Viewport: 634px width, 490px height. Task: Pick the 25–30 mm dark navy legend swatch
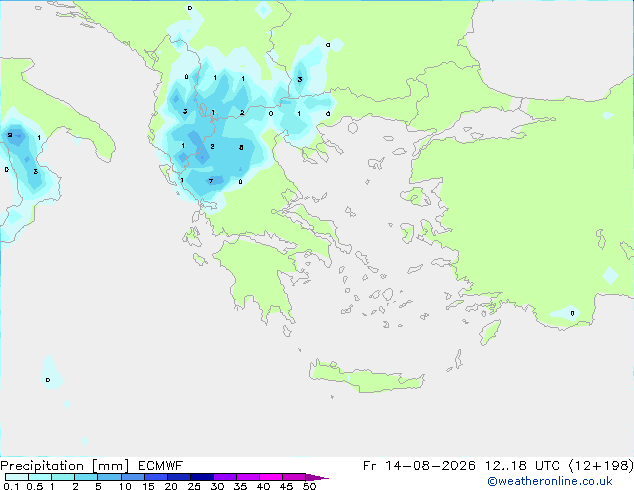(x=201, y=477)
